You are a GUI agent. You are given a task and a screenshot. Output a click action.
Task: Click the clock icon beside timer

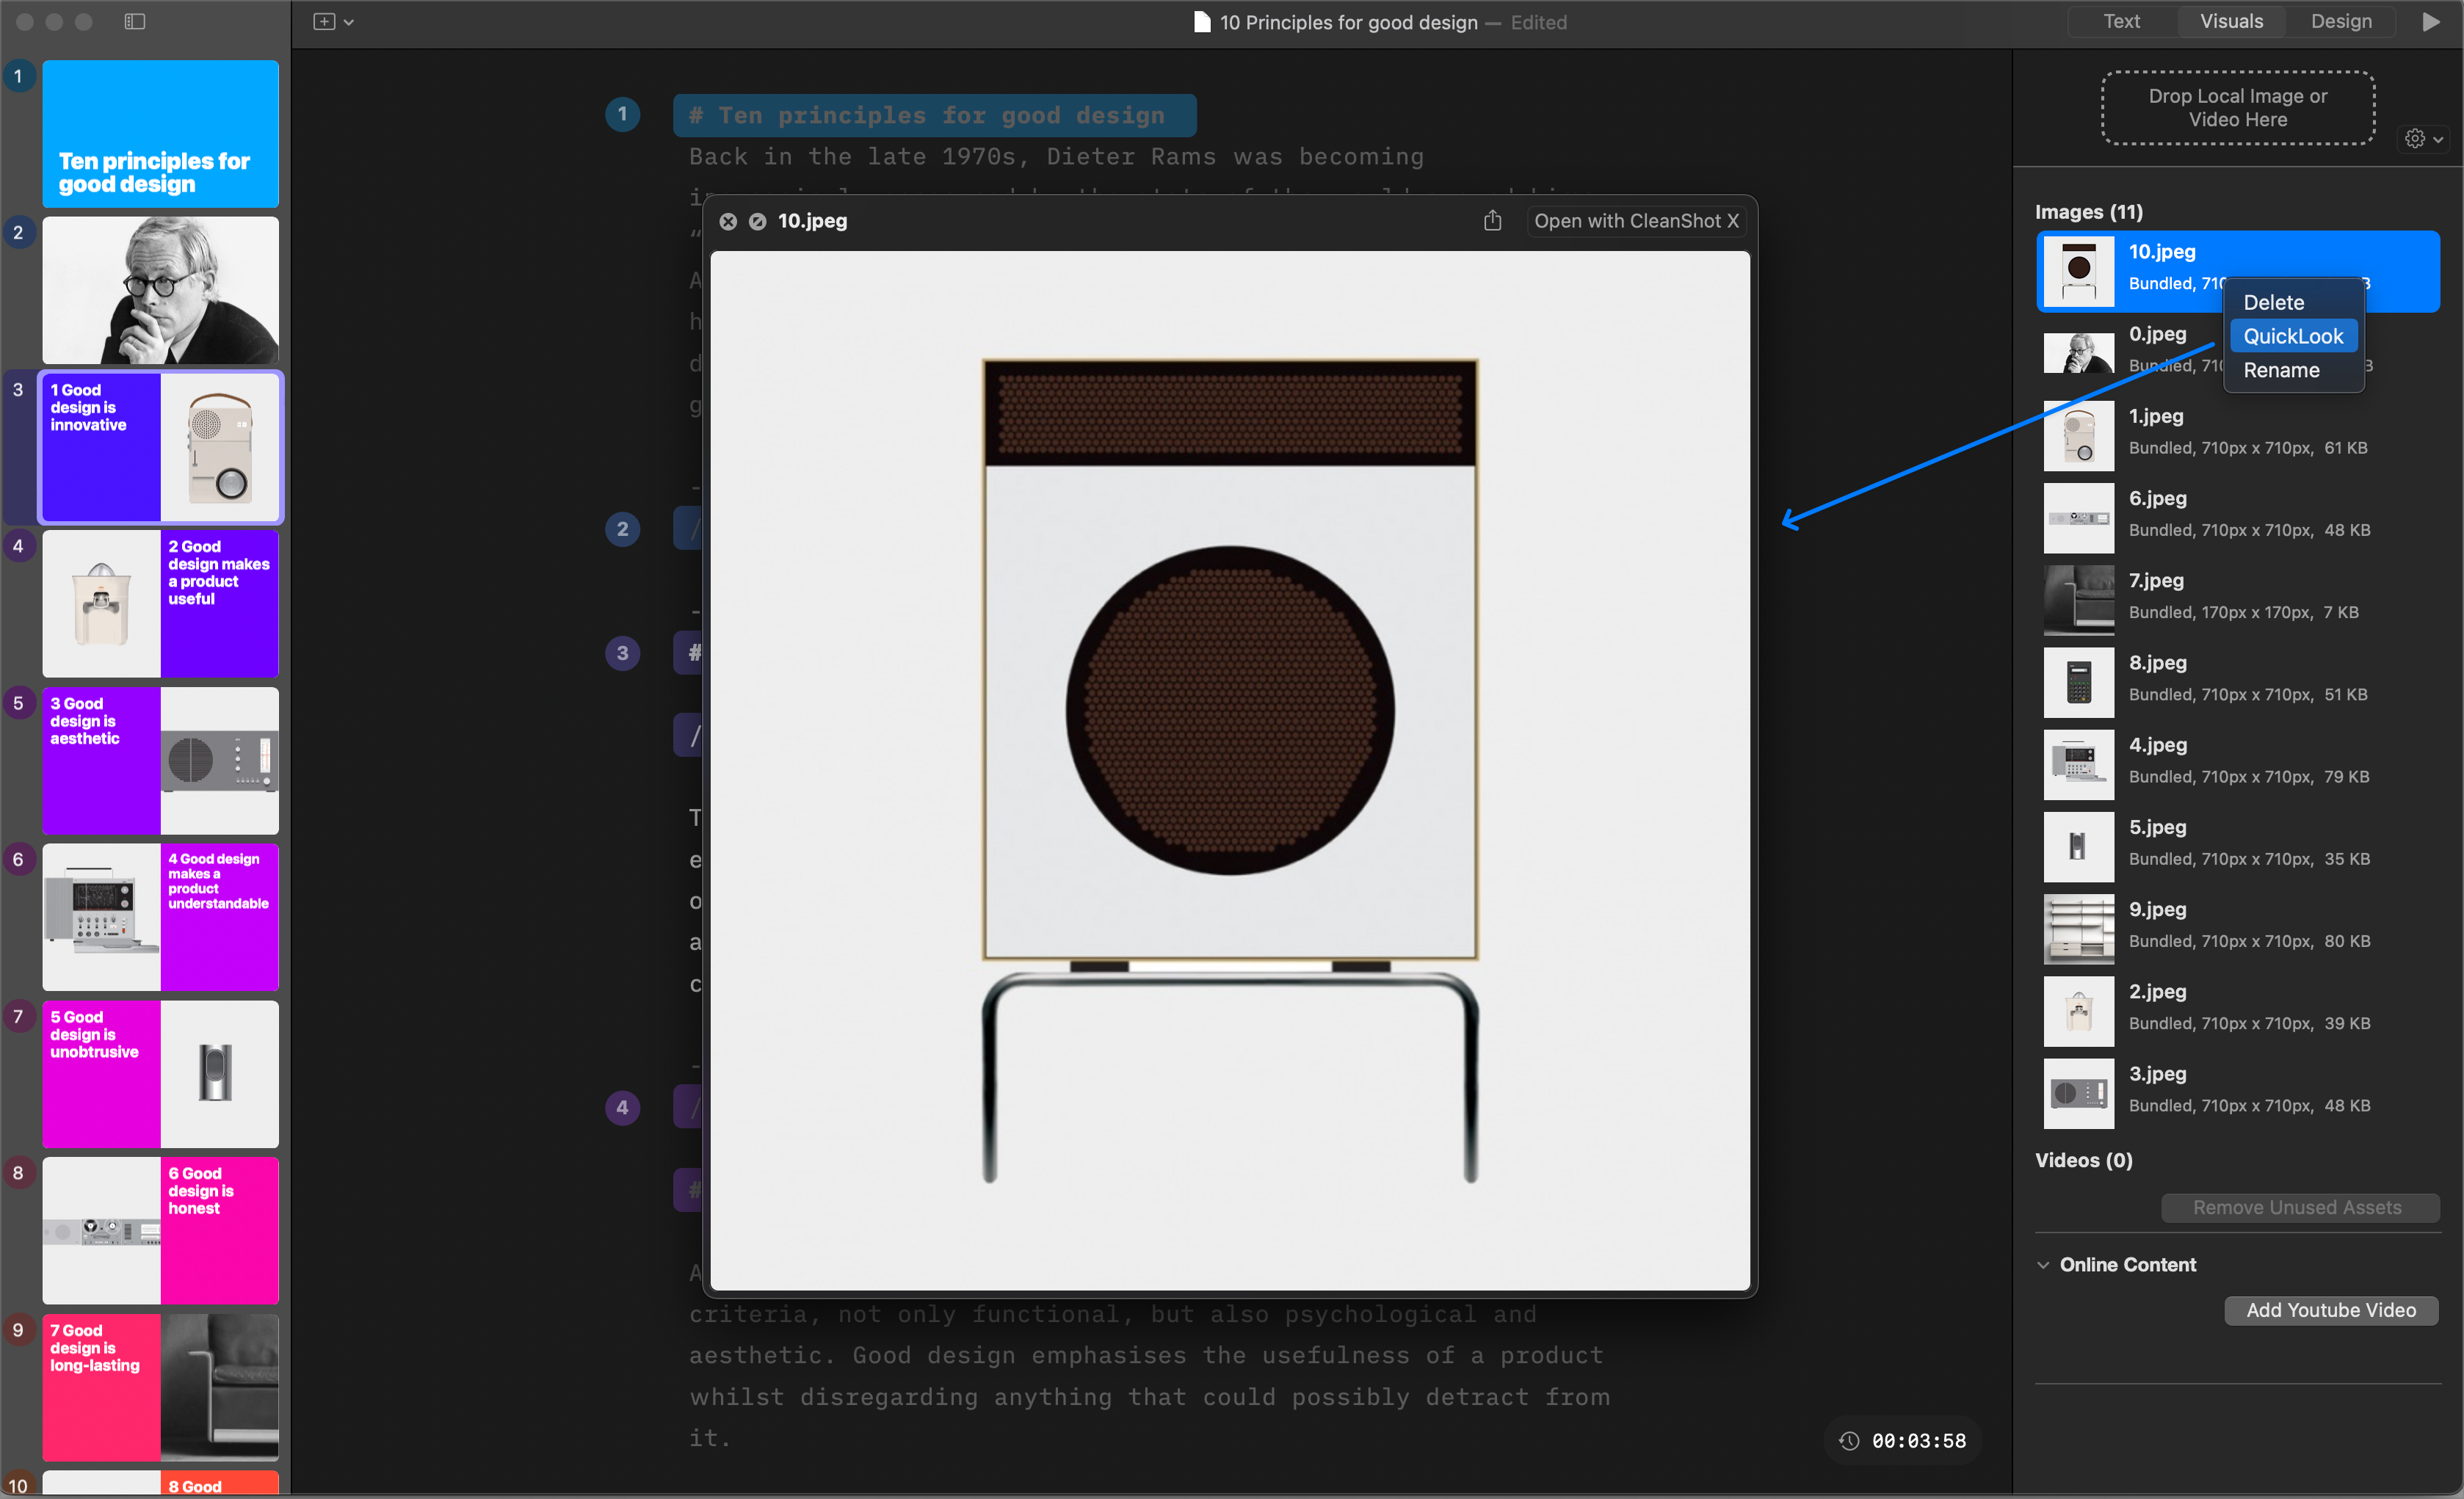1849,1440
